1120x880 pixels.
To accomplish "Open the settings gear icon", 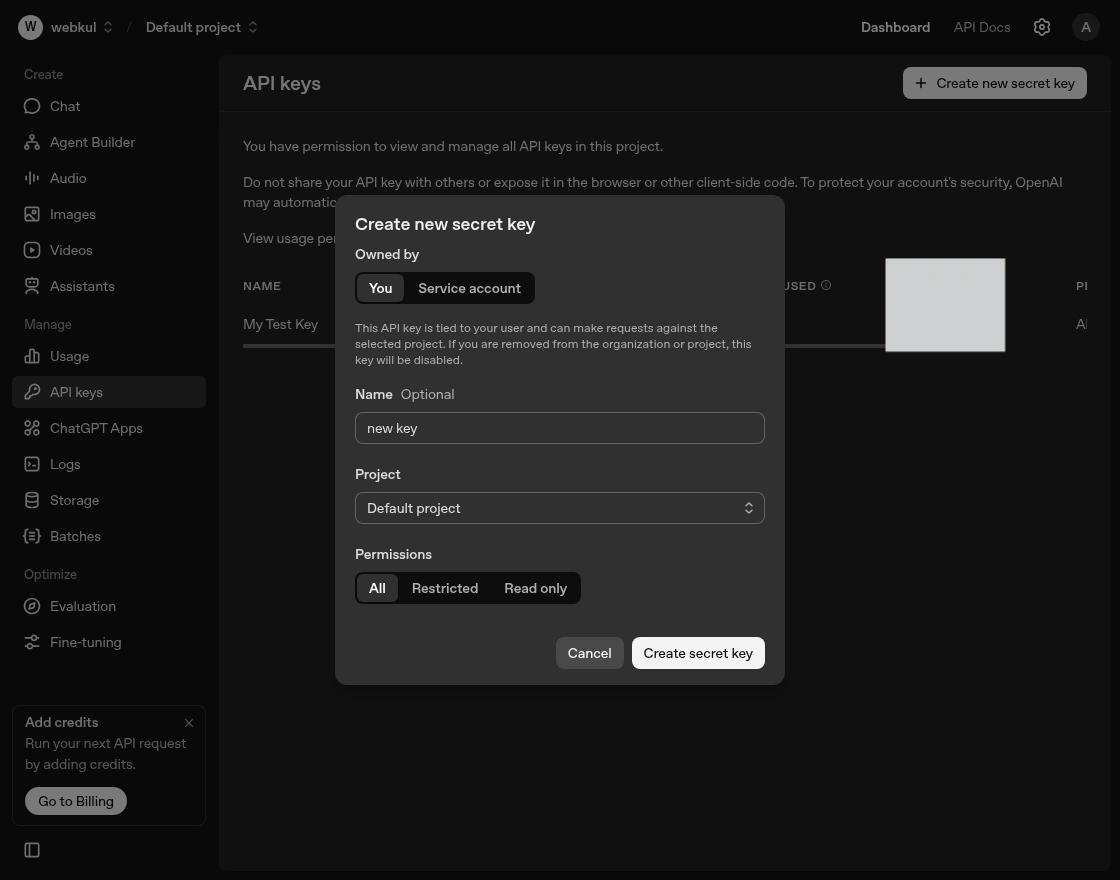I will pyautogui.click(x=1042, y=27).
